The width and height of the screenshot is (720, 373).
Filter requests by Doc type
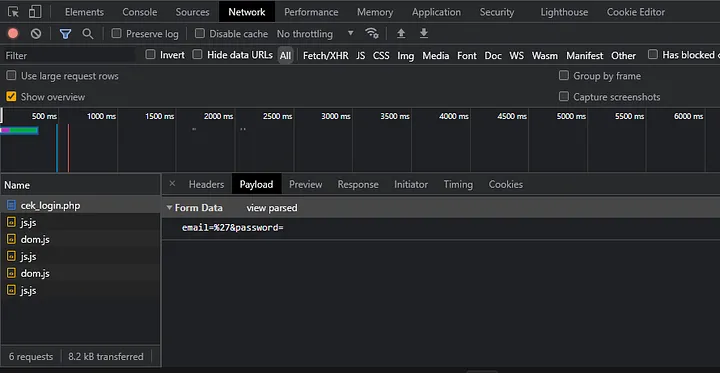point(493,56)
